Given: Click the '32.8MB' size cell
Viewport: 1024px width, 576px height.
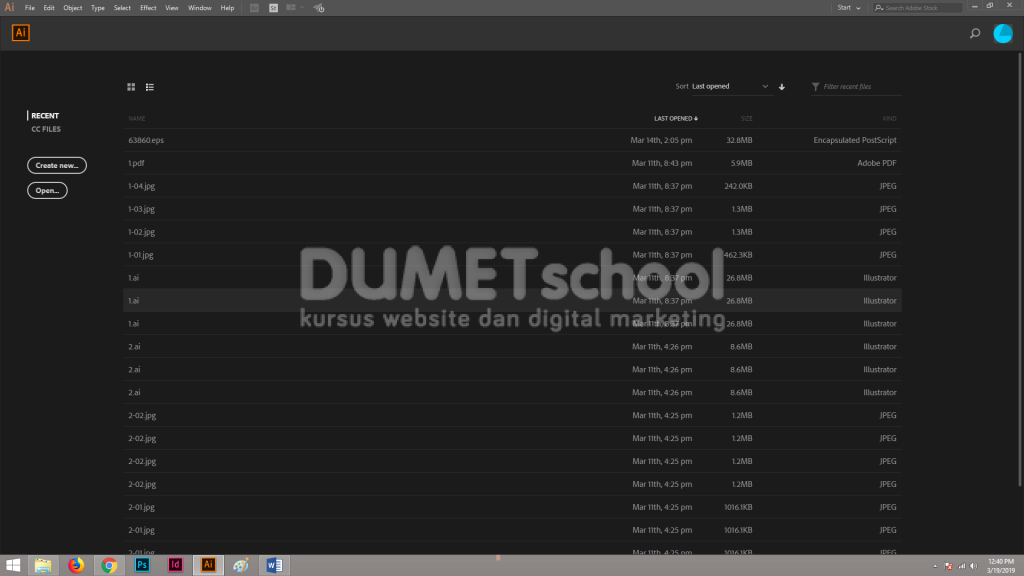Looking at the screenshot, I should click(739, 140).
